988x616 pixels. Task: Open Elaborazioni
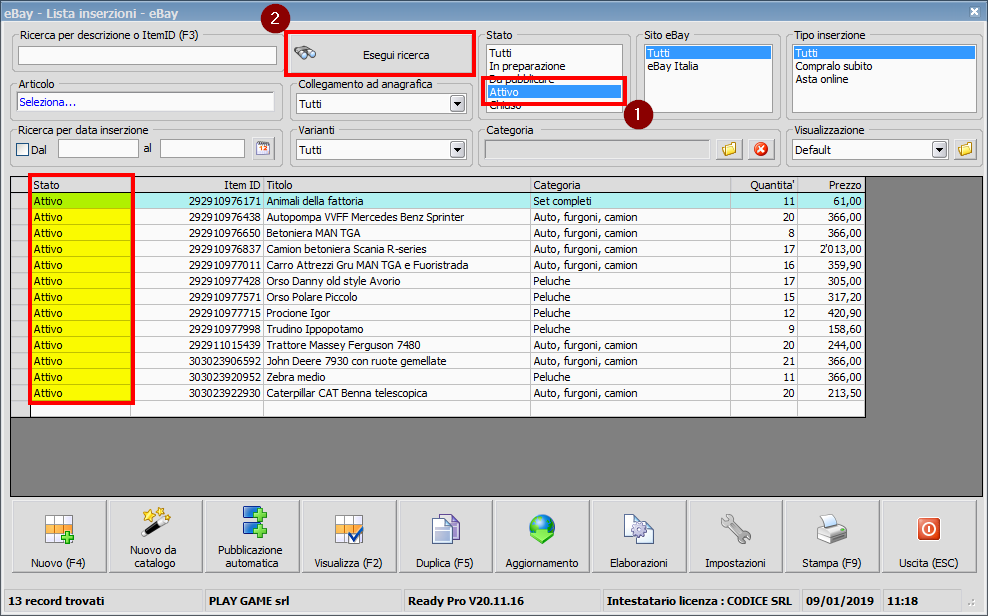tap(639, 537)
